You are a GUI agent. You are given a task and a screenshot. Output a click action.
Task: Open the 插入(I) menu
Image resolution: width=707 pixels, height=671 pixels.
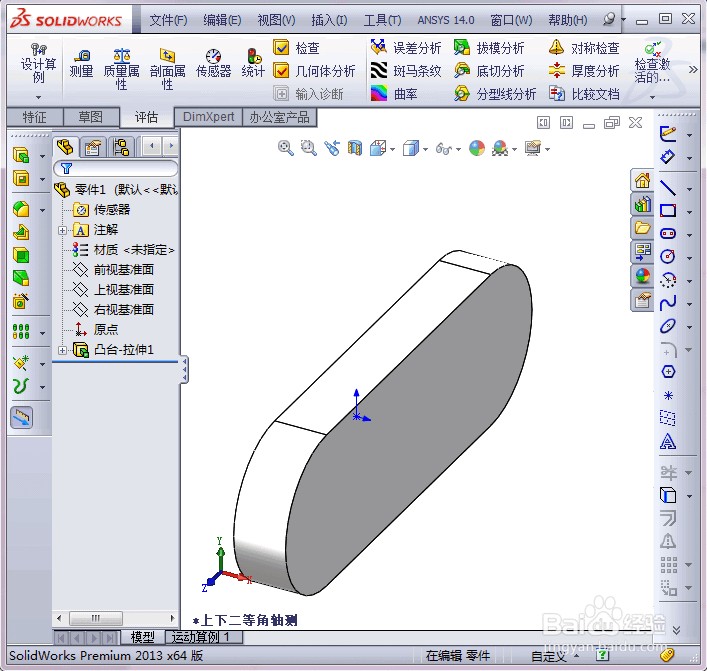click(329, 20)
